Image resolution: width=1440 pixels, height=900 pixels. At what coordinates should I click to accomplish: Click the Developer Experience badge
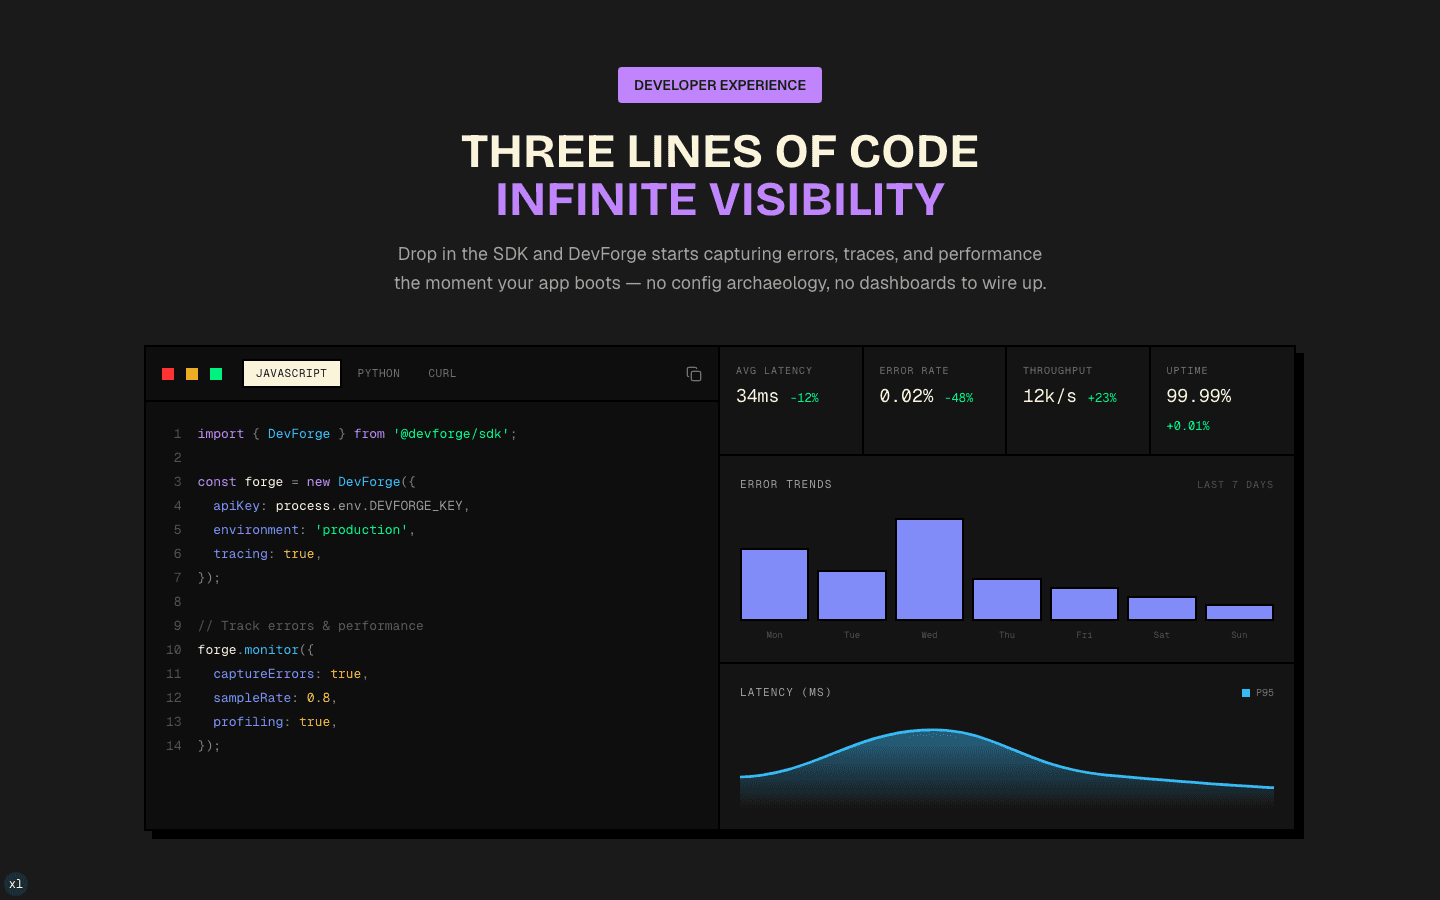720,85
